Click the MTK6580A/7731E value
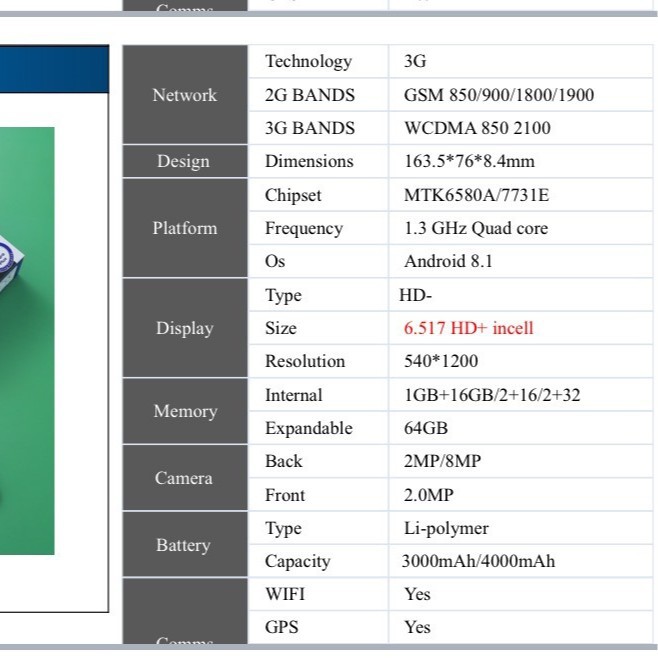This screenshot has width=658, height=658. pyautogui.click(x=476, y=195)
